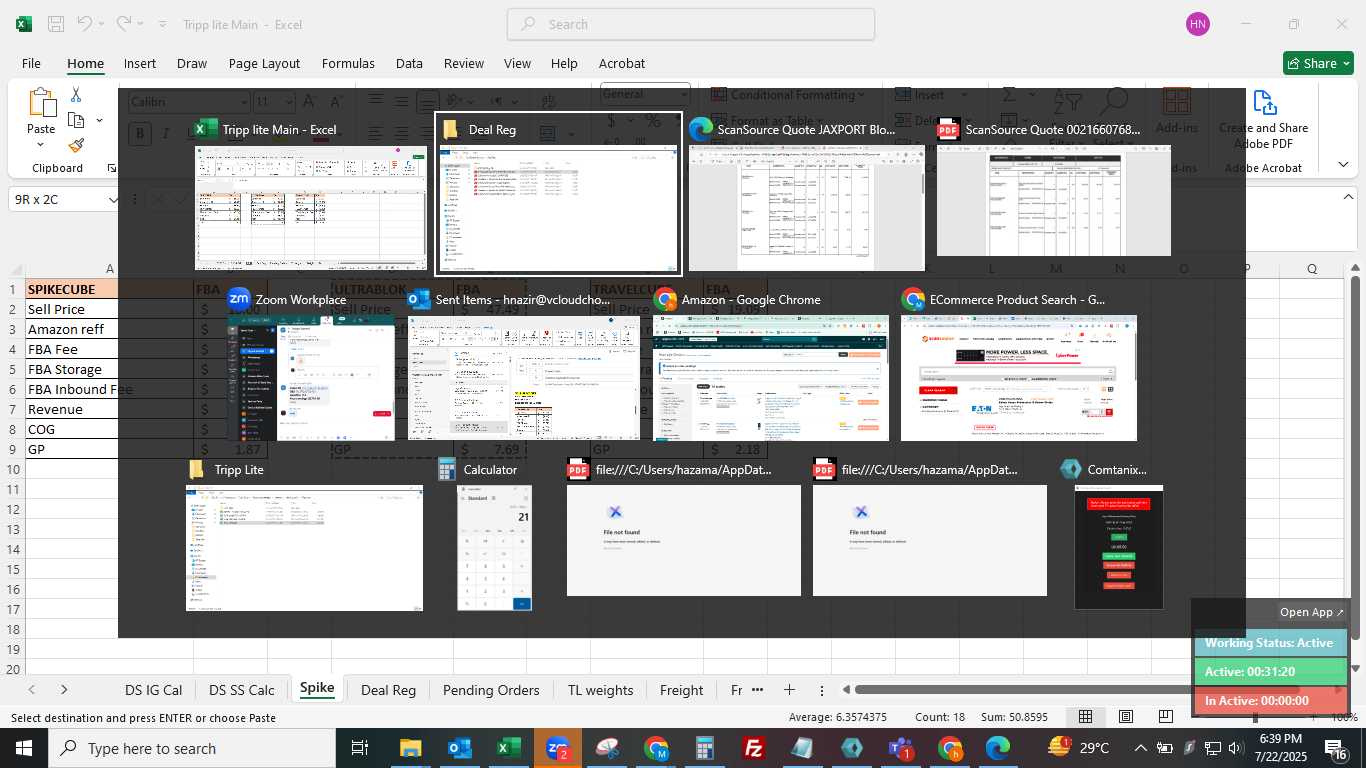Click Create and Share Adobe PDF
Viewport: 1366px width, 768px height.
(1264, 120)
